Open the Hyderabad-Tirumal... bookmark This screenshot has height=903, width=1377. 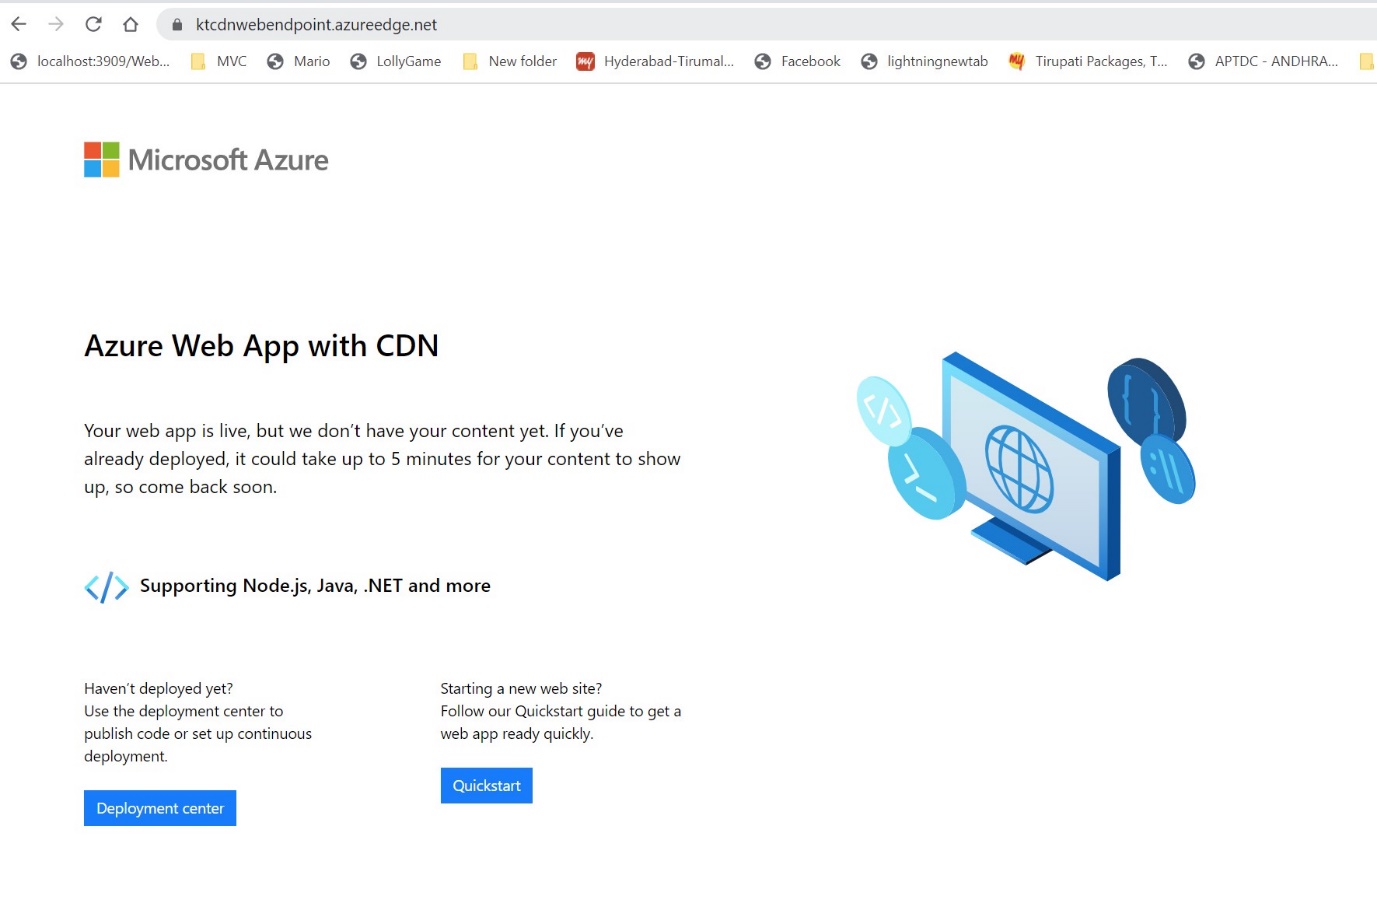(x=656, y=61)
